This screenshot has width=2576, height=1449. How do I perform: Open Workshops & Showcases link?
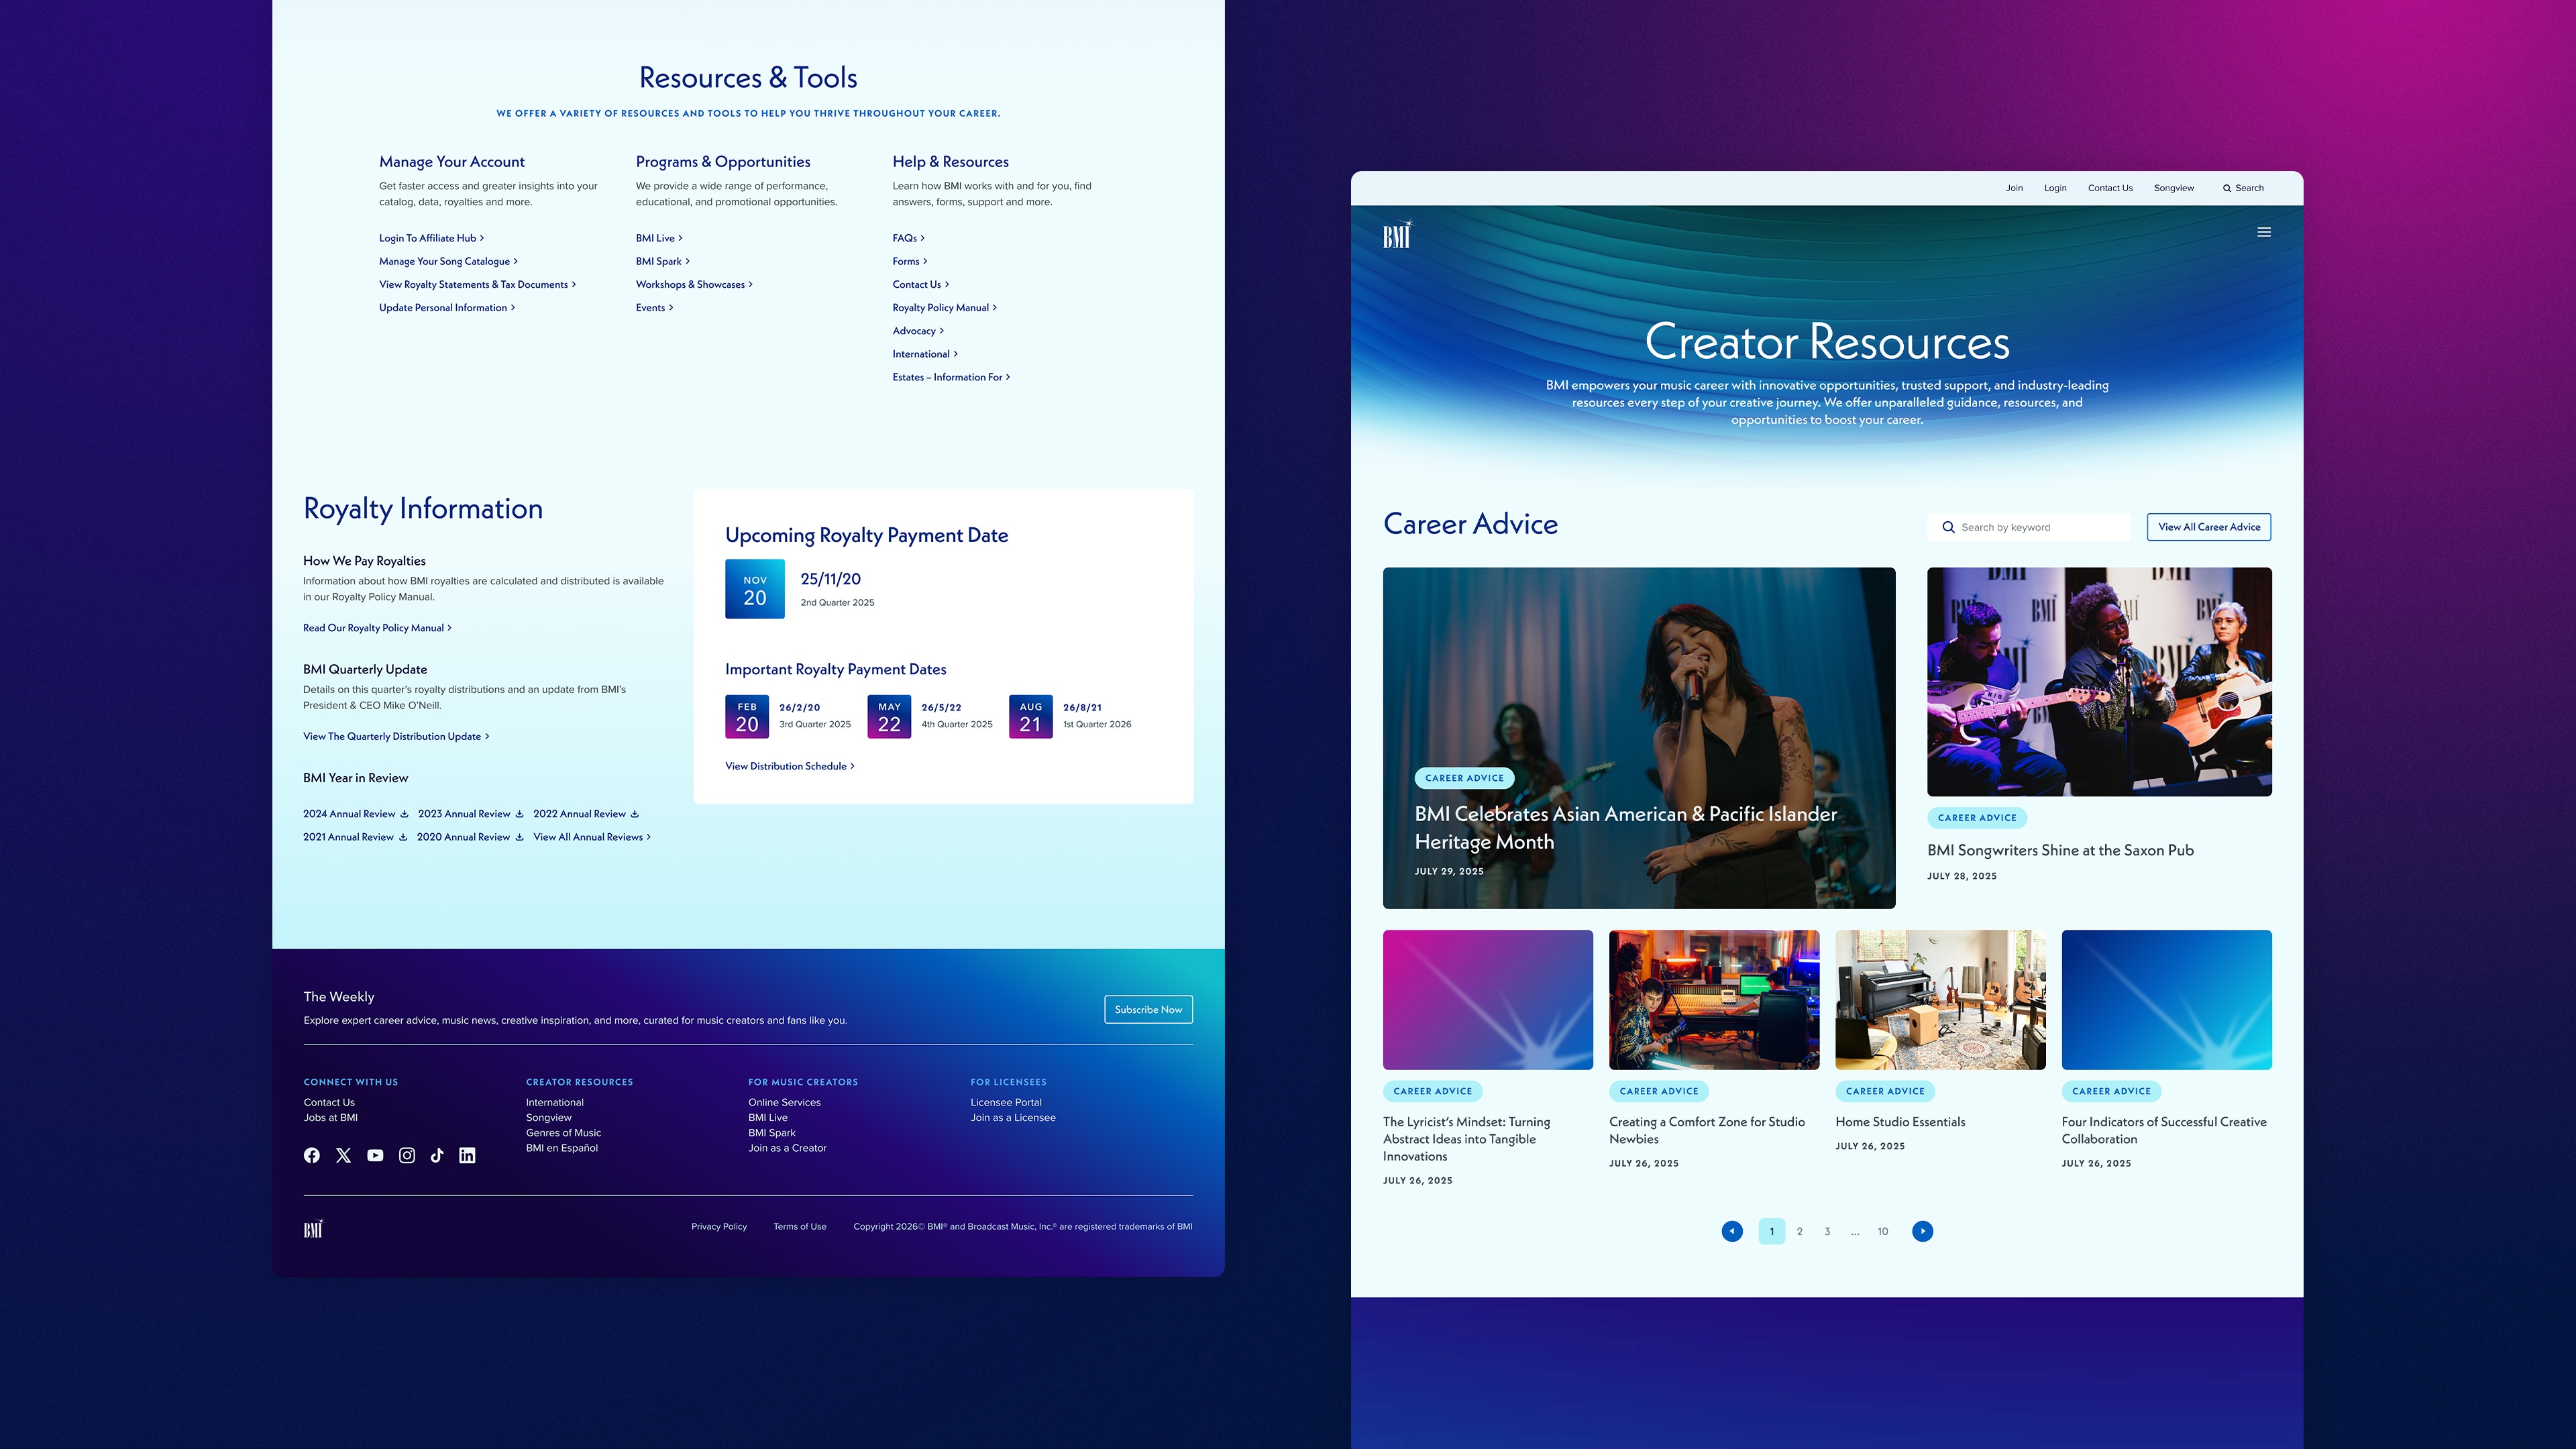pos(694,285)
